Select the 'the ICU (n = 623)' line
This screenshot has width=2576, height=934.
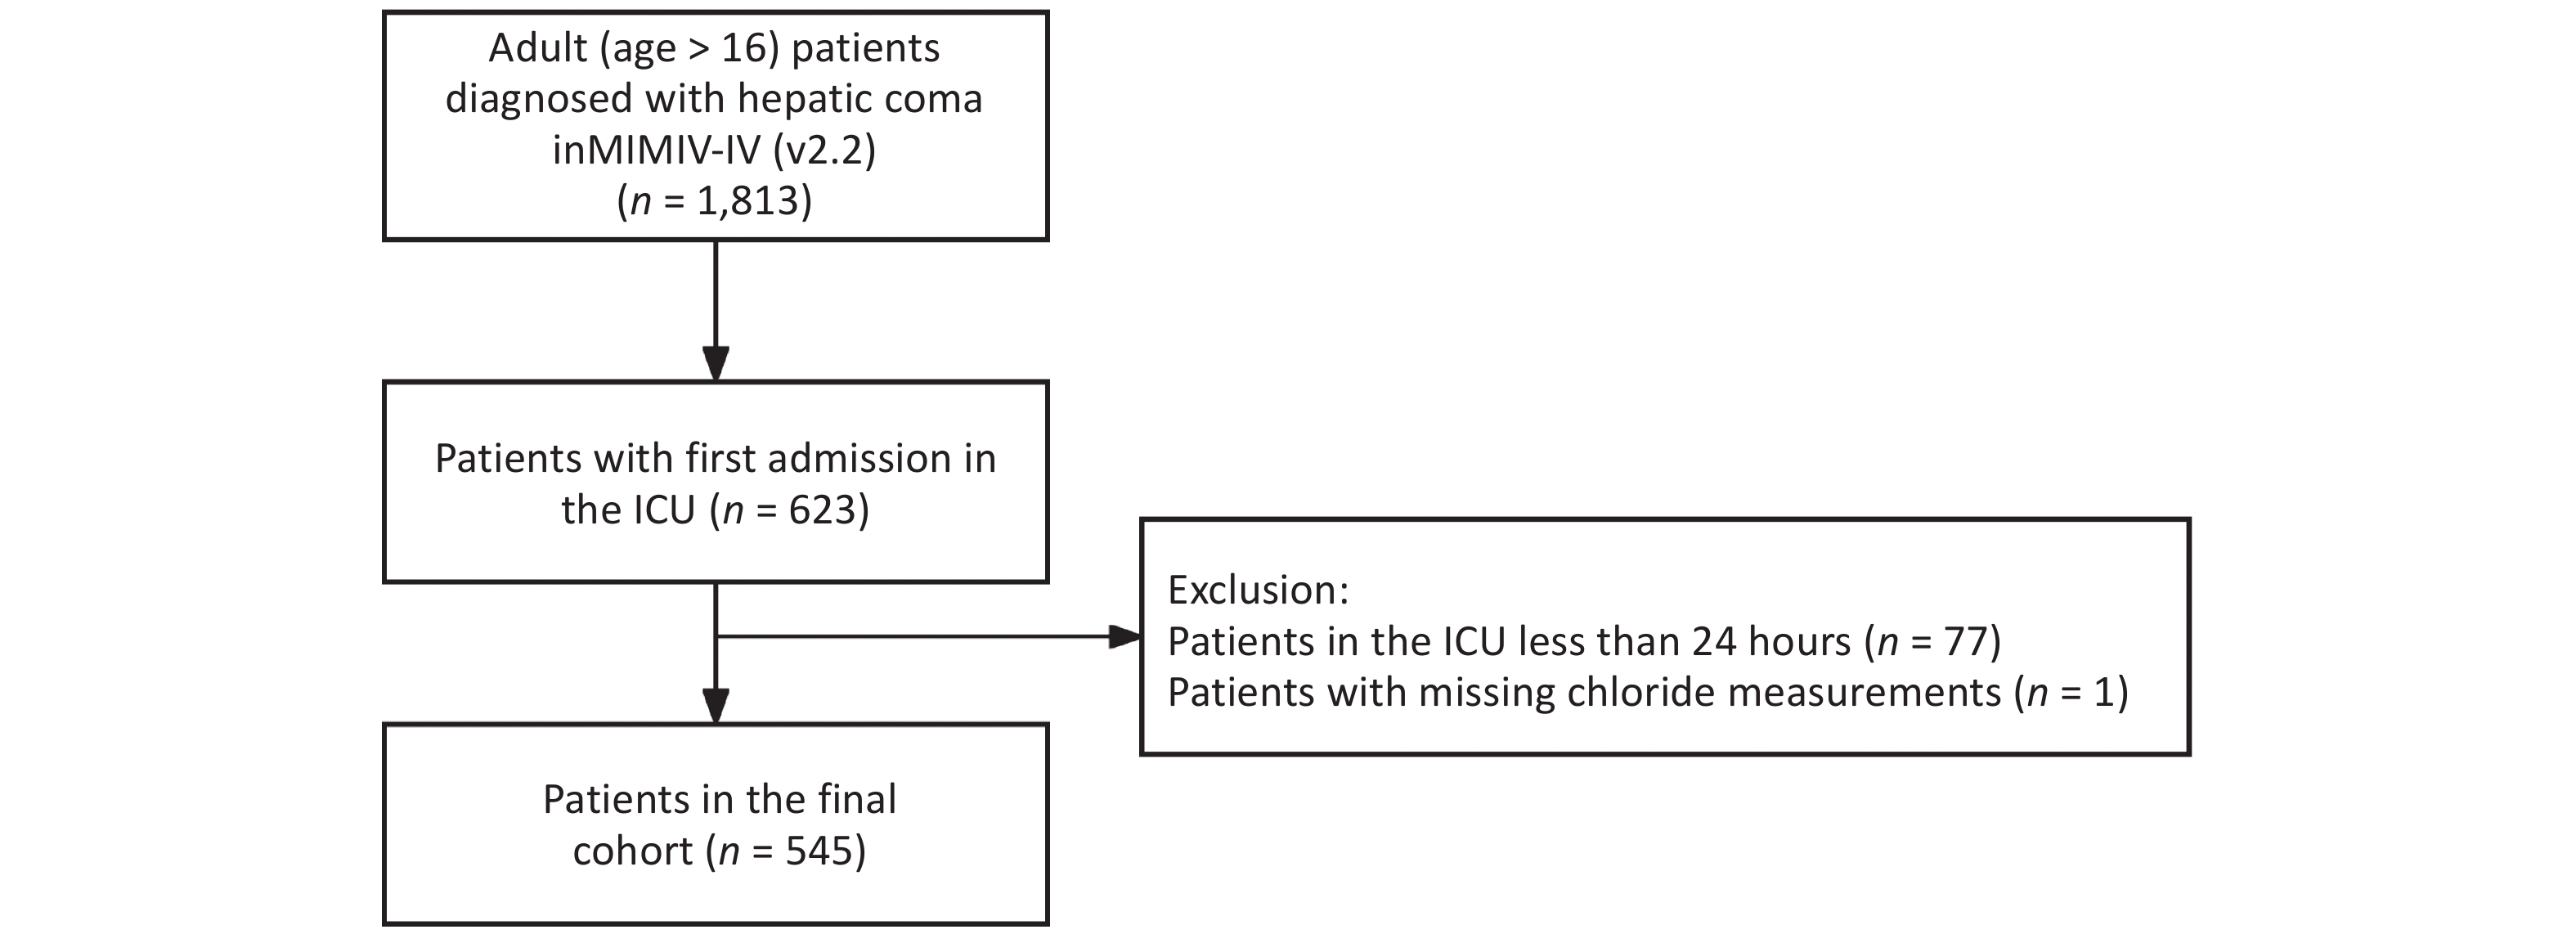pos(715,510)
